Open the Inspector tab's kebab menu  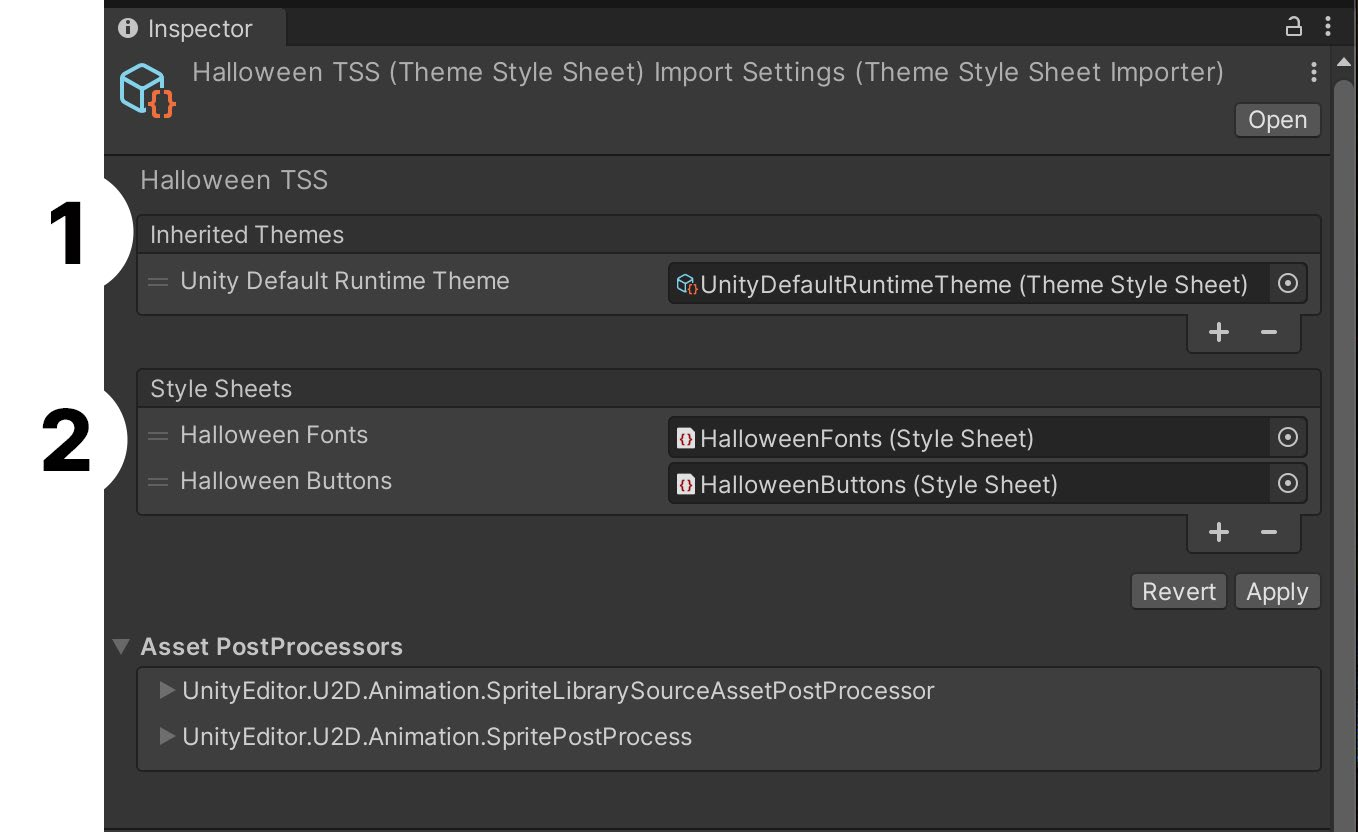pos(1327,27)
